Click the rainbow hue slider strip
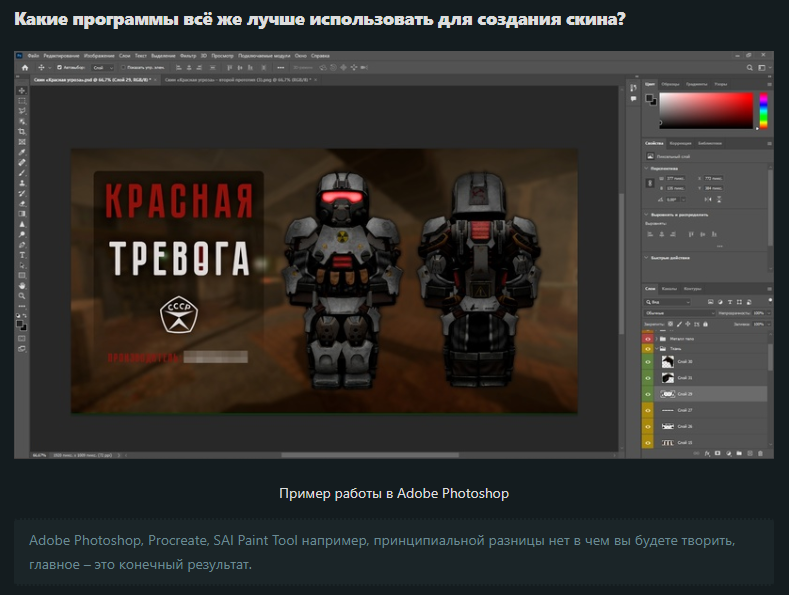This screenshot has width=789, height=595. point(763,111)
